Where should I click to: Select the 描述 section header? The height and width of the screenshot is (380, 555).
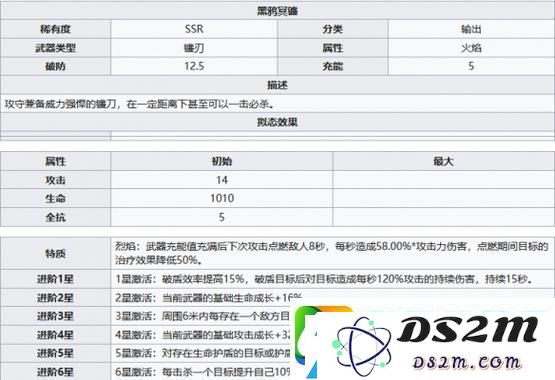click(x=277, y=85)
